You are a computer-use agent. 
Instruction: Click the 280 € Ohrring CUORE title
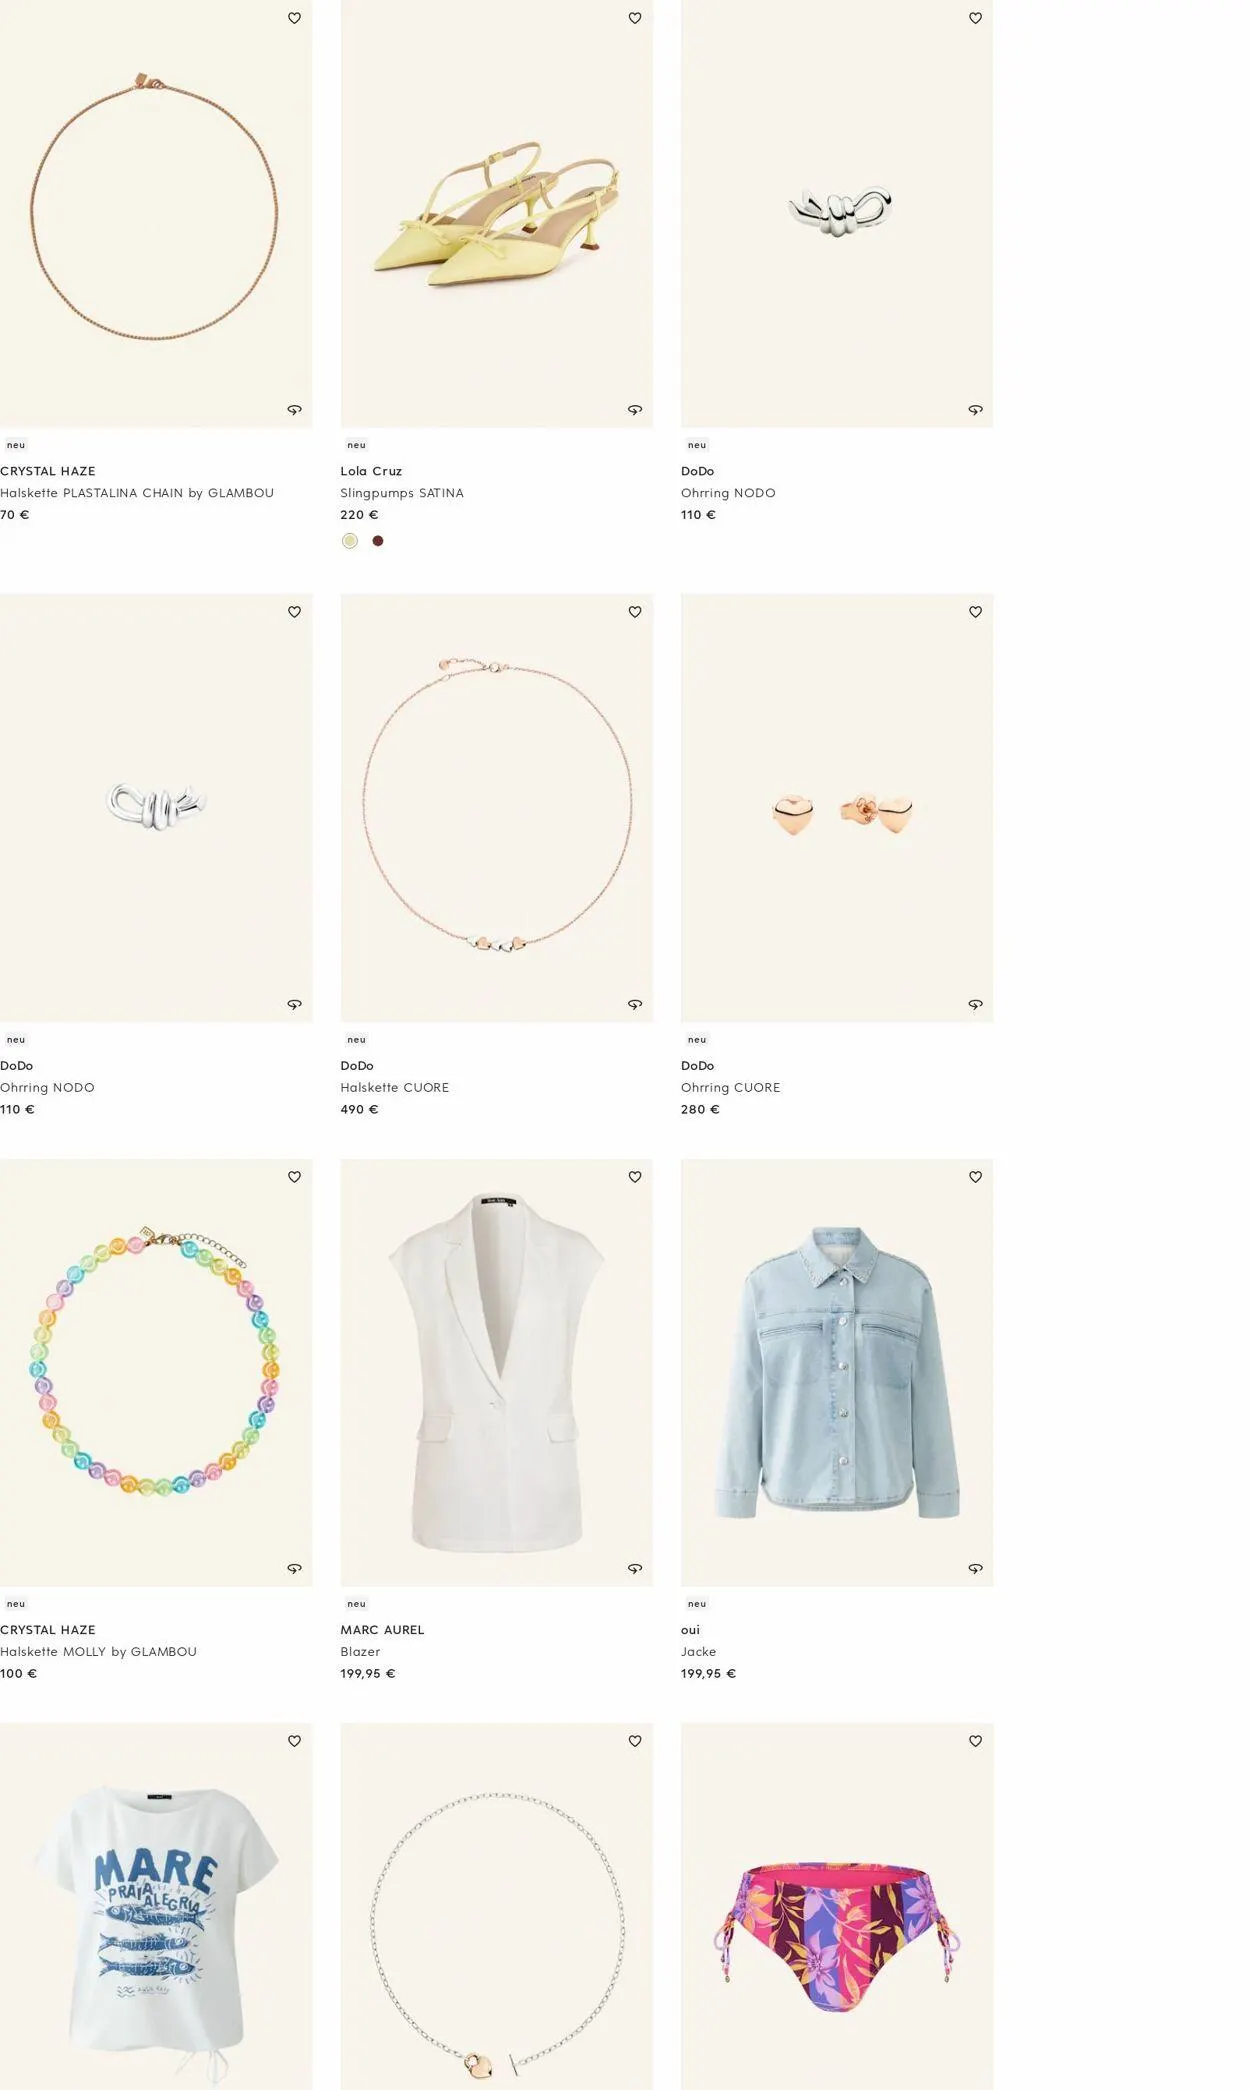pos(730,1087)
